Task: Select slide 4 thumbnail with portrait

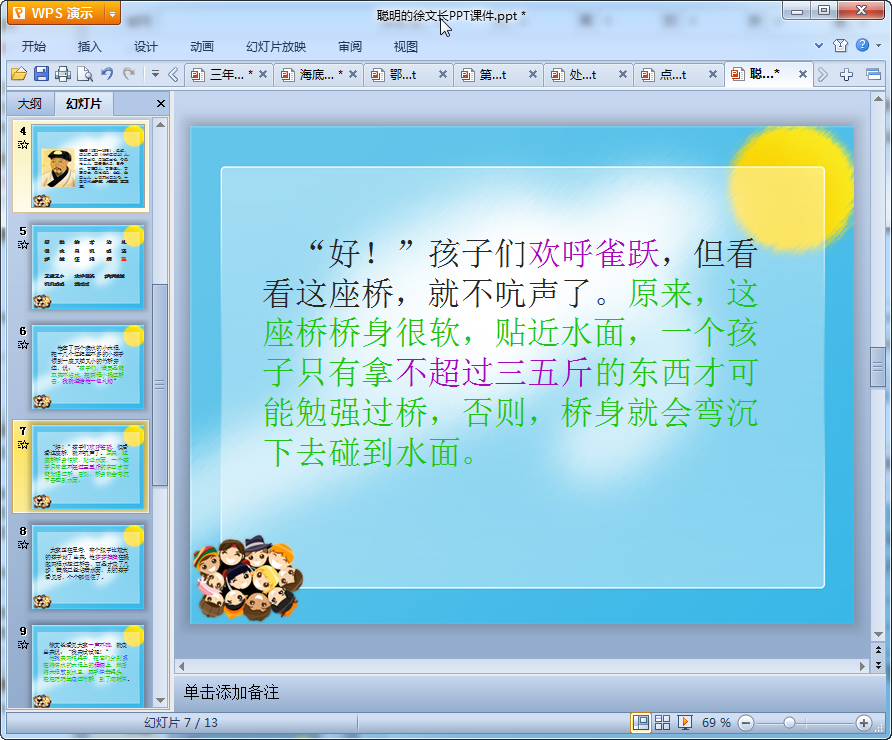Action: coord(88,166)
